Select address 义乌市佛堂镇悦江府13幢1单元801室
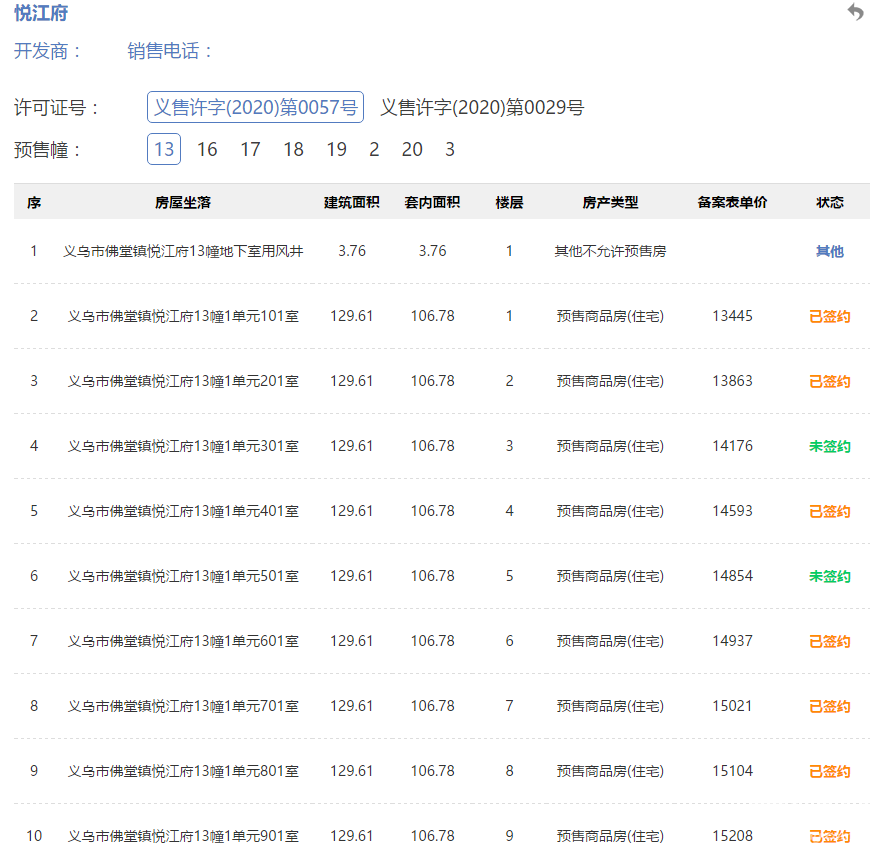 coord(183,772)
